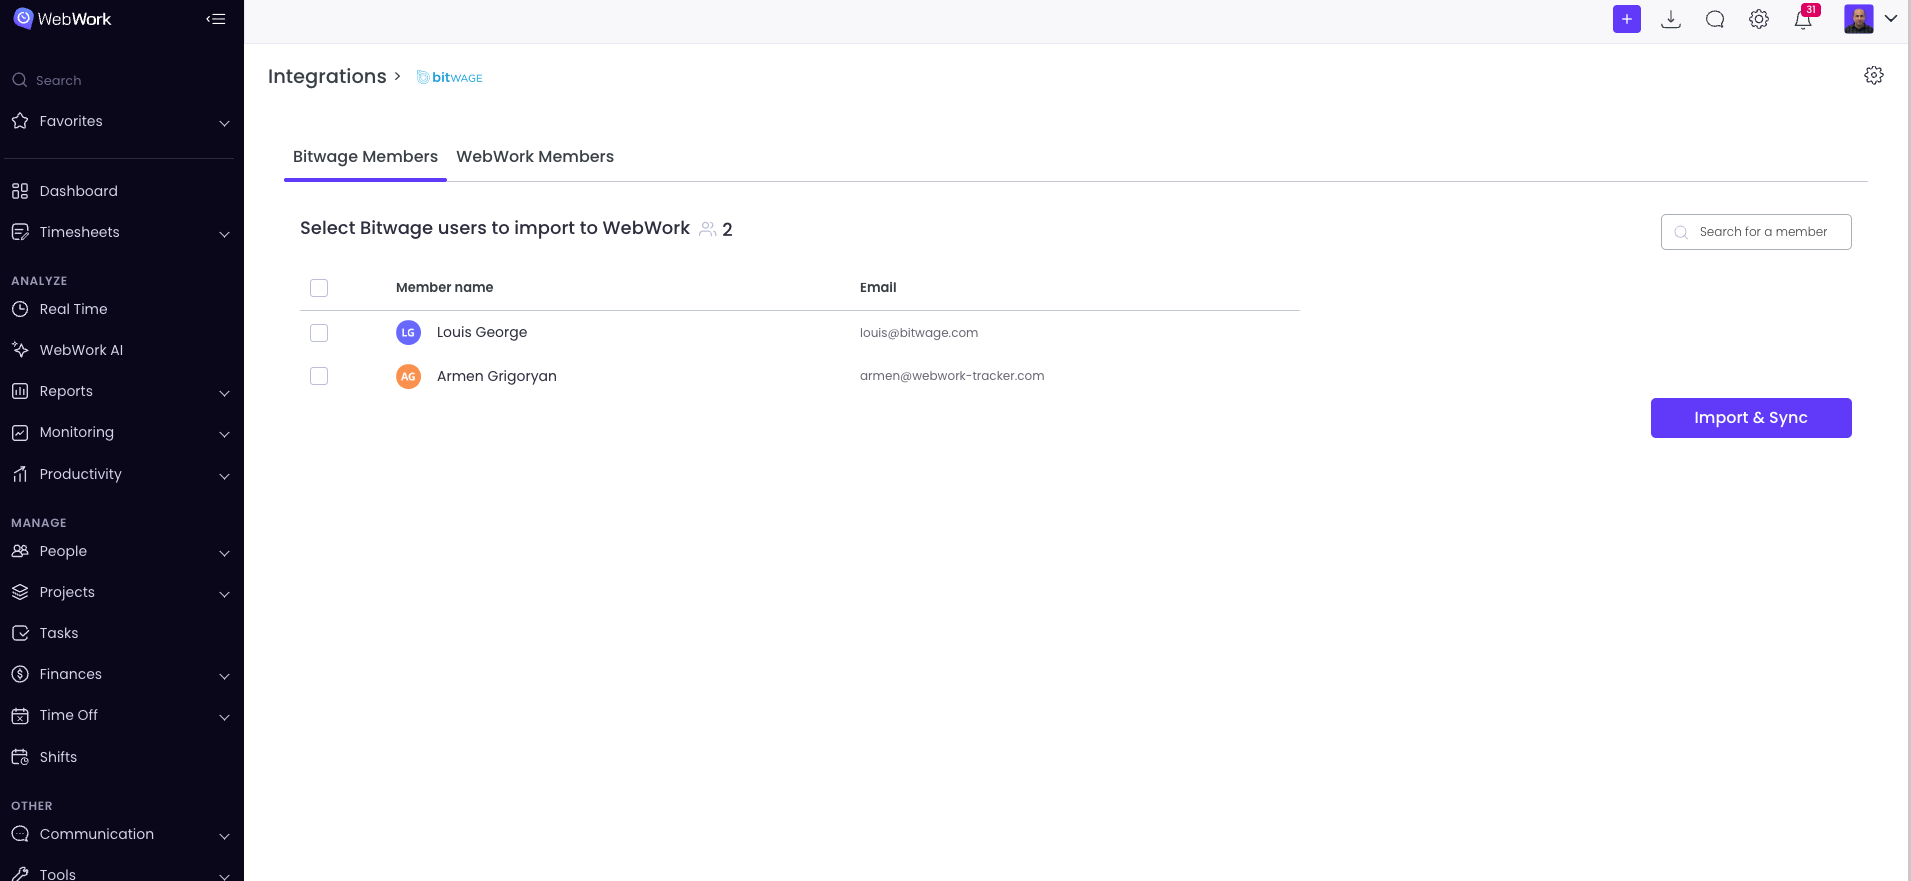This screenshot has width=1911, height=881.
Task: Open the user profile dropdown arrow
Action: click(1890, 18)
